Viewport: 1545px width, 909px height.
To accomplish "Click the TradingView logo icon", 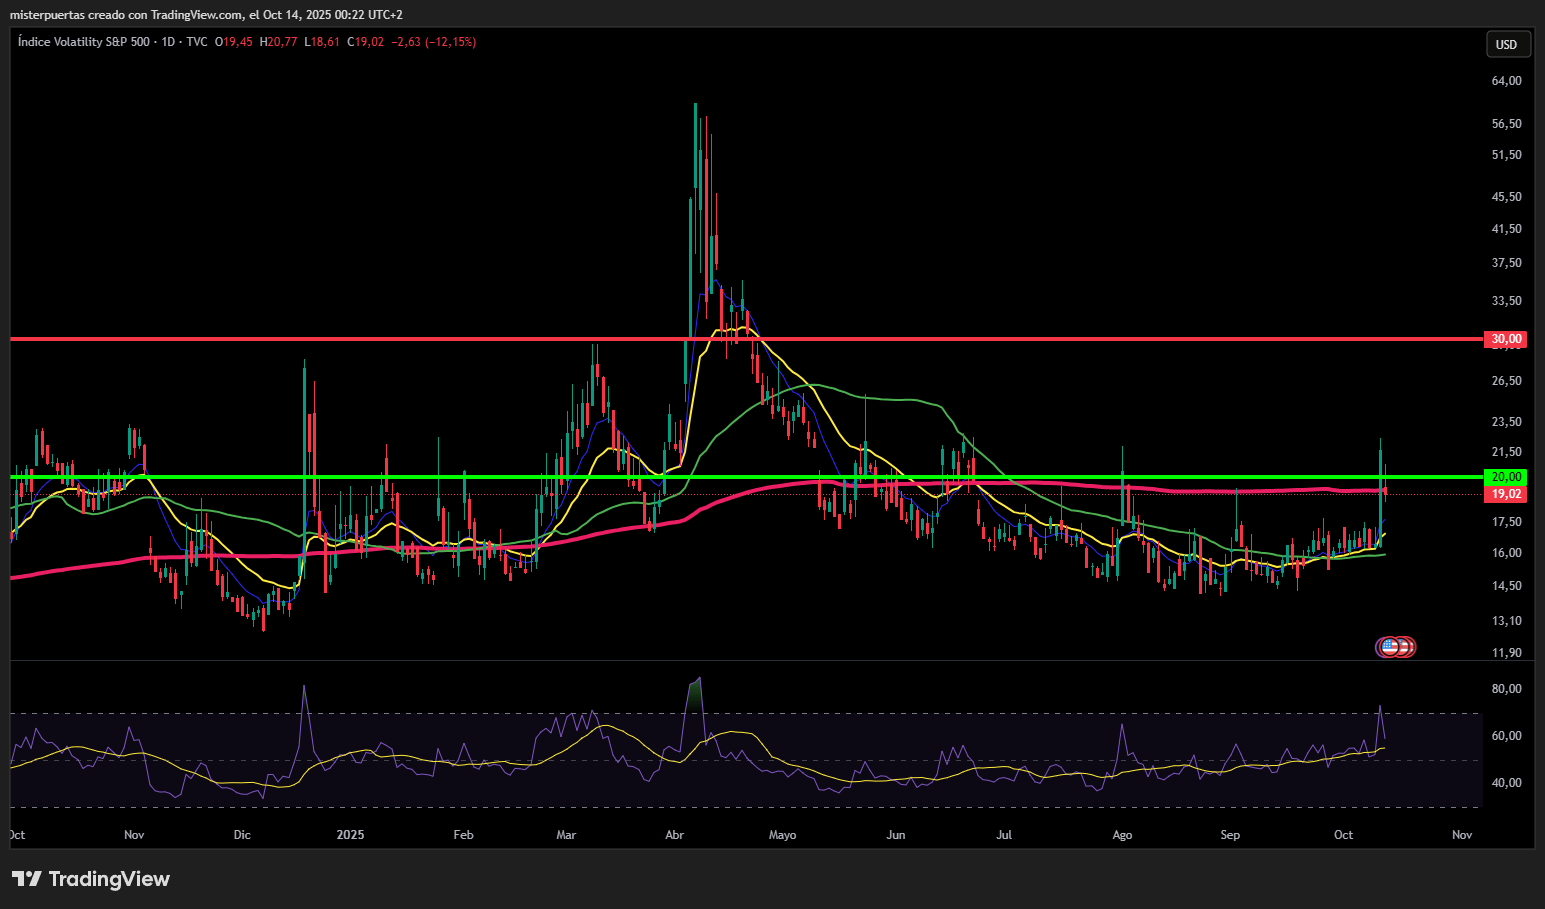I will click(27, 879).
